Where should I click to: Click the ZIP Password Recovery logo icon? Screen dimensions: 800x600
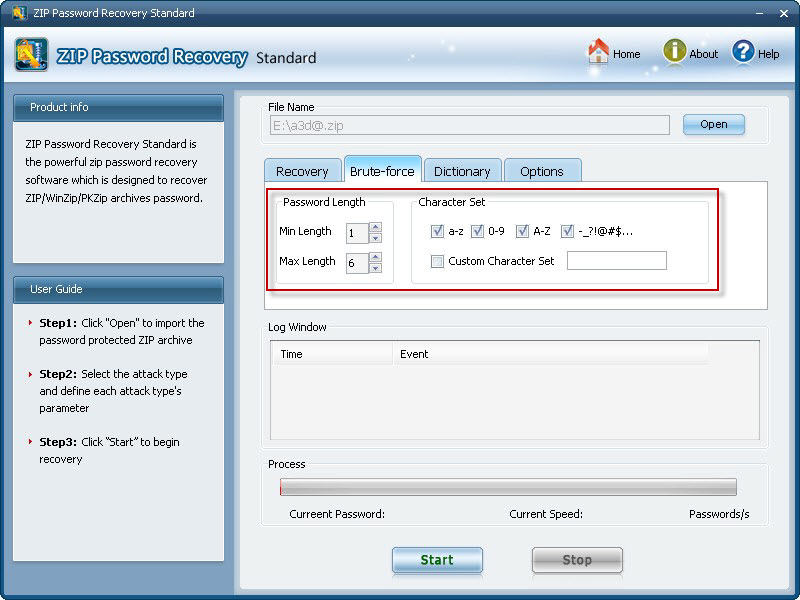[x=32, y=55]
